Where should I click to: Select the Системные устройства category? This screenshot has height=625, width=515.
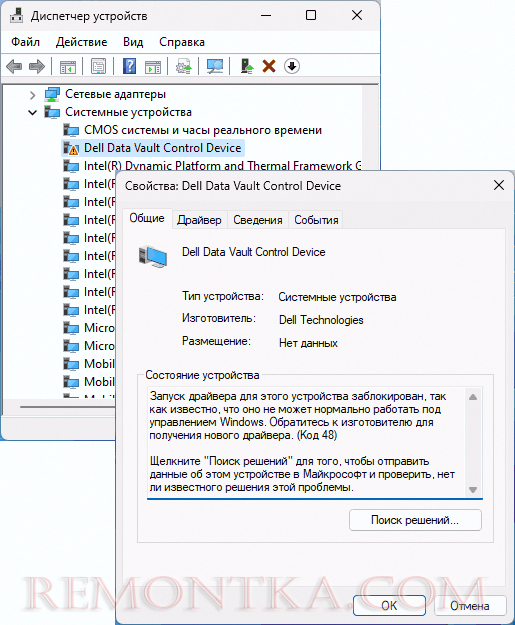[x=128, y=112]
